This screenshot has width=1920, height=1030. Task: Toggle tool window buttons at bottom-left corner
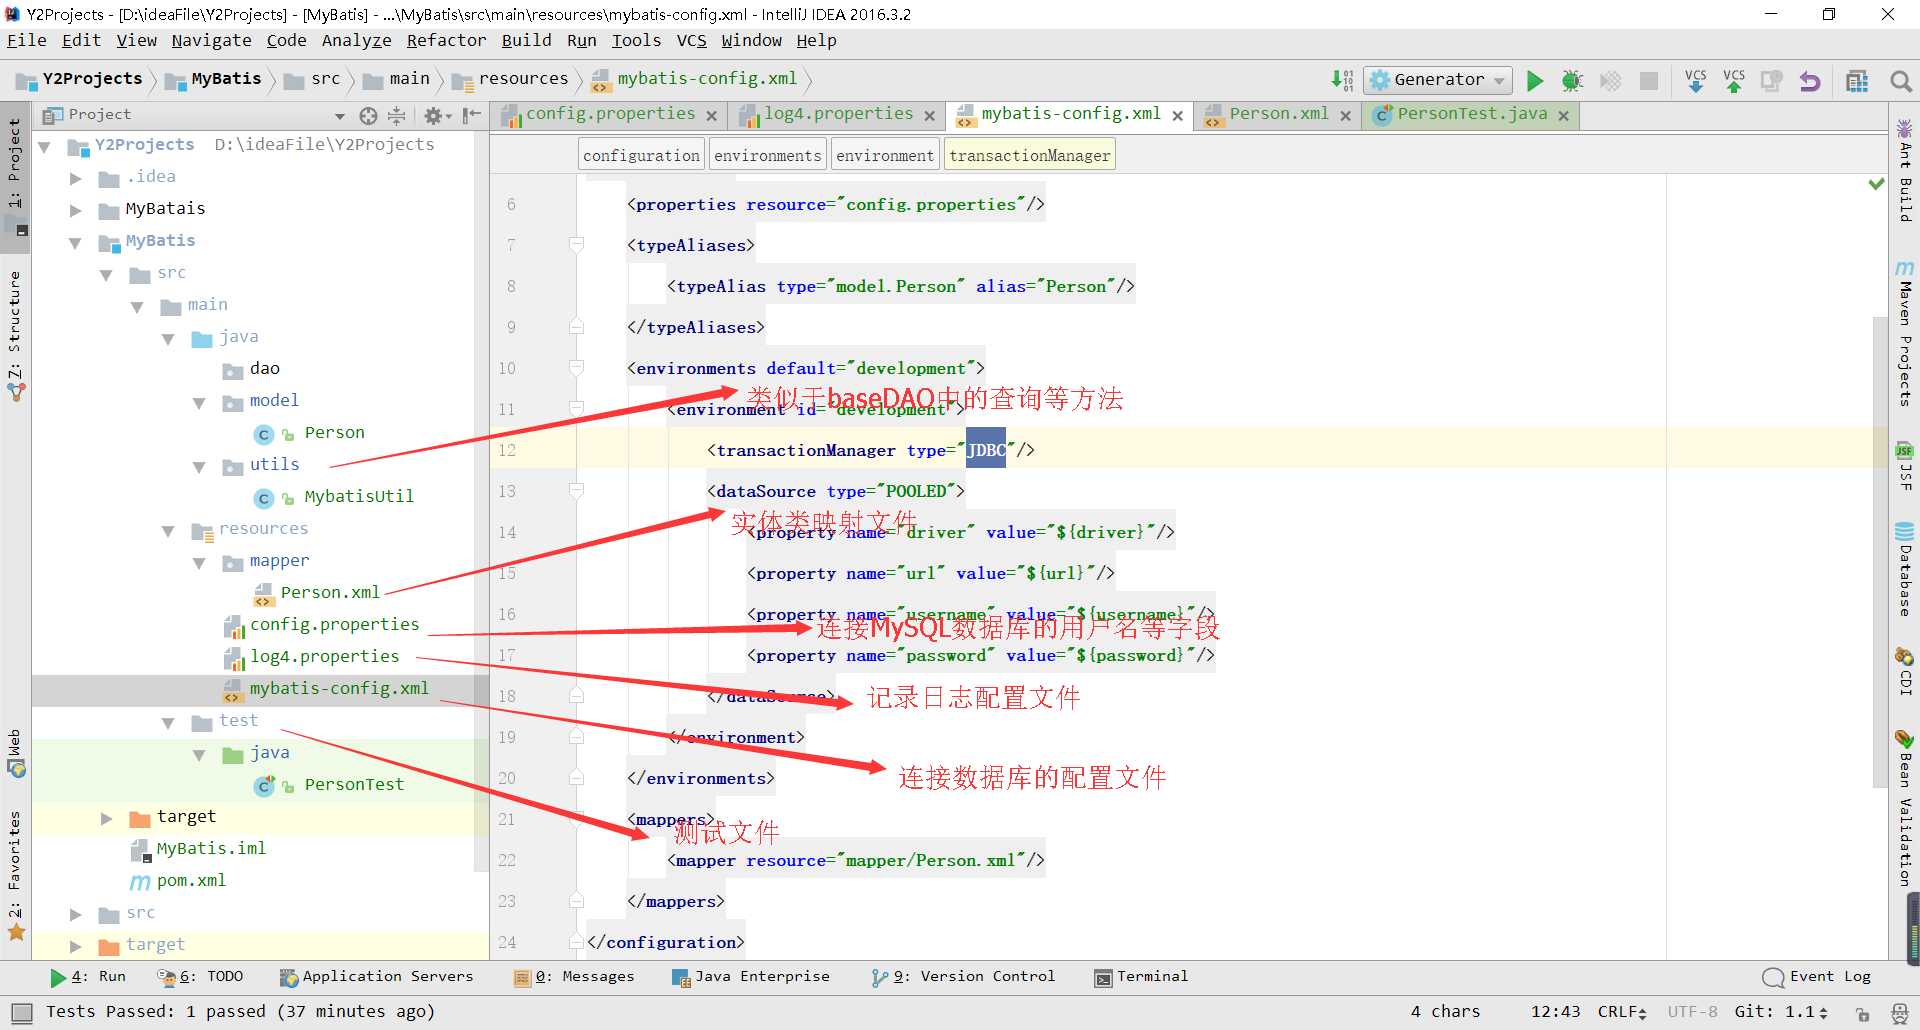(x=21, y=1012)
